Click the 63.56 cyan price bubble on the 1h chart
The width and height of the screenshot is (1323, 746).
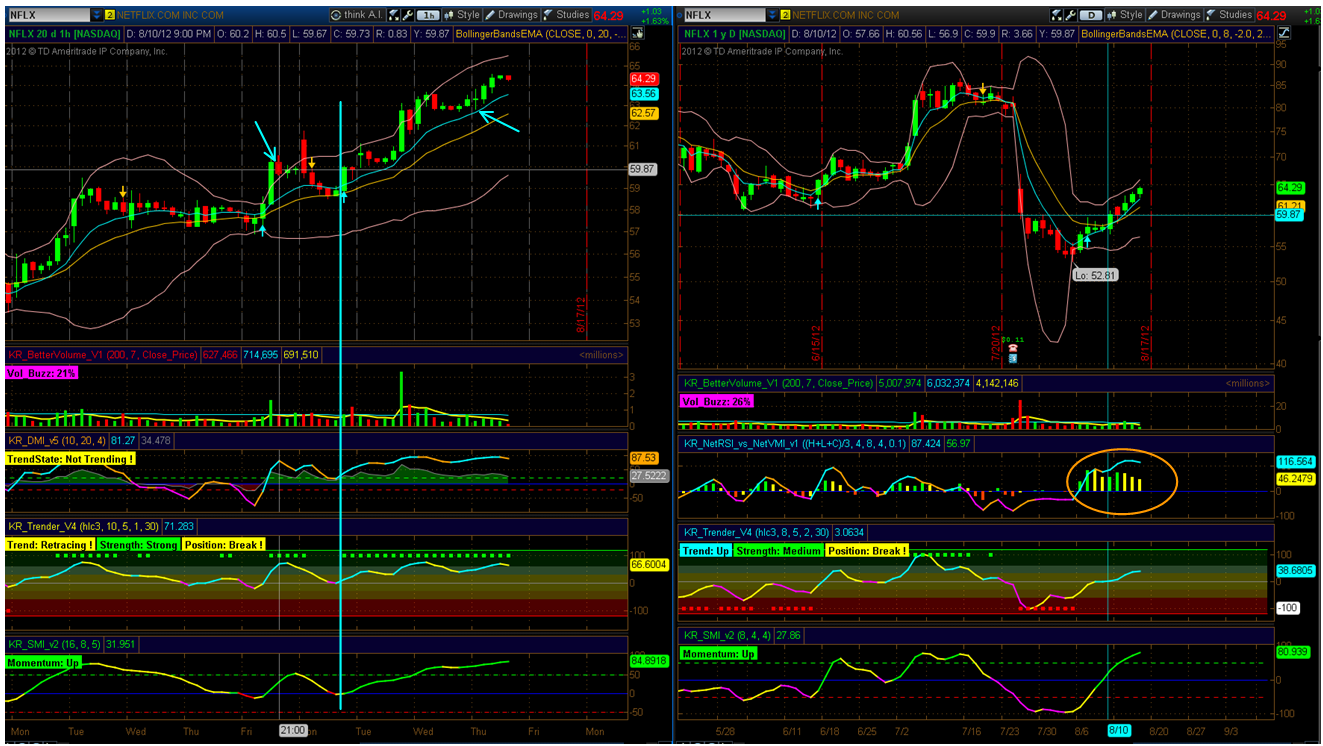[x=644, y=94]
